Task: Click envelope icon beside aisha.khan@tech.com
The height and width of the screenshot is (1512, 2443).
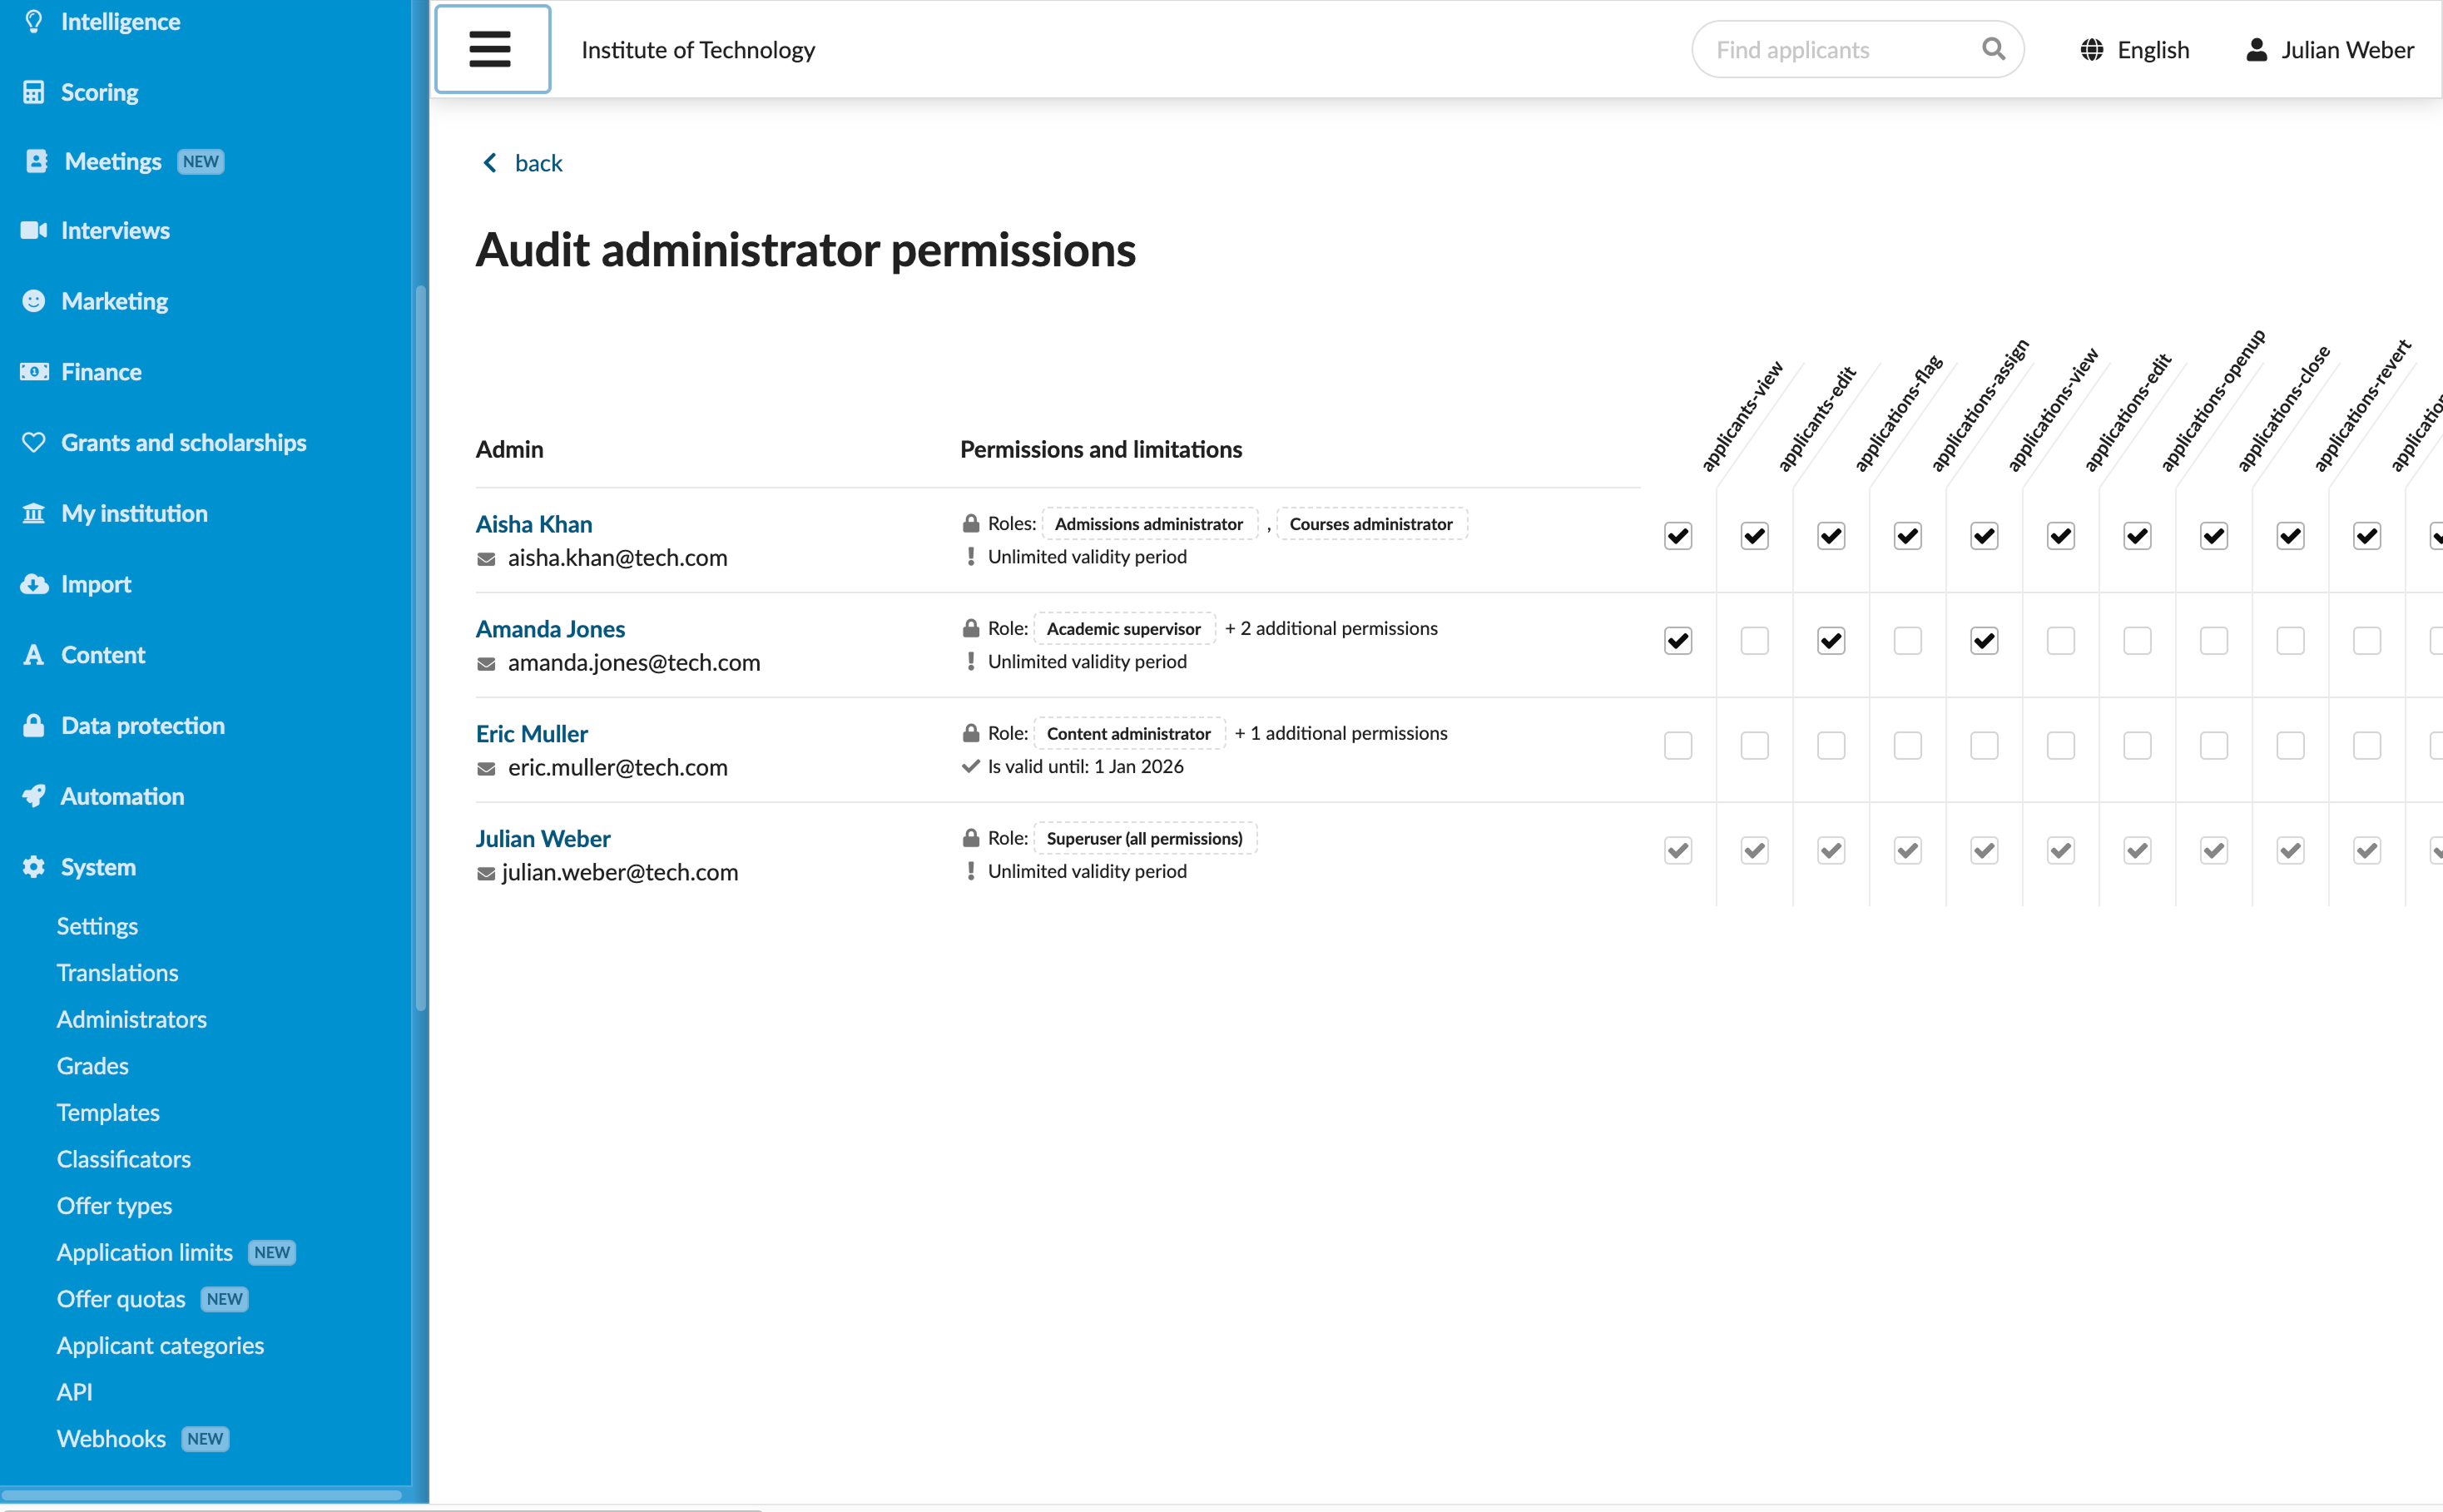Action: coord(486,559)
